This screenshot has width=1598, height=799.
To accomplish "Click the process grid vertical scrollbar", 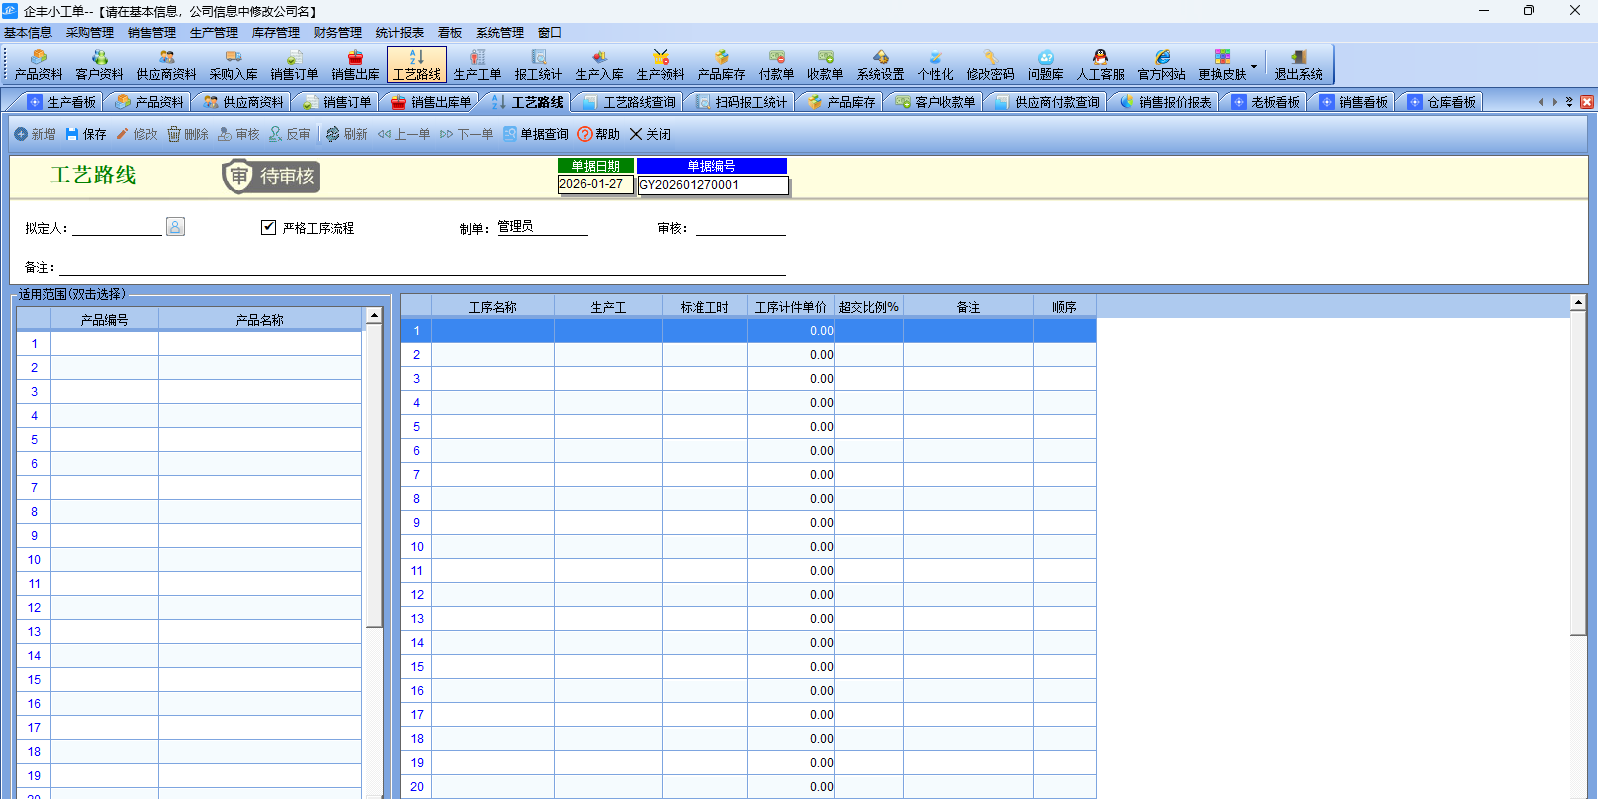I will (1578, 470).
